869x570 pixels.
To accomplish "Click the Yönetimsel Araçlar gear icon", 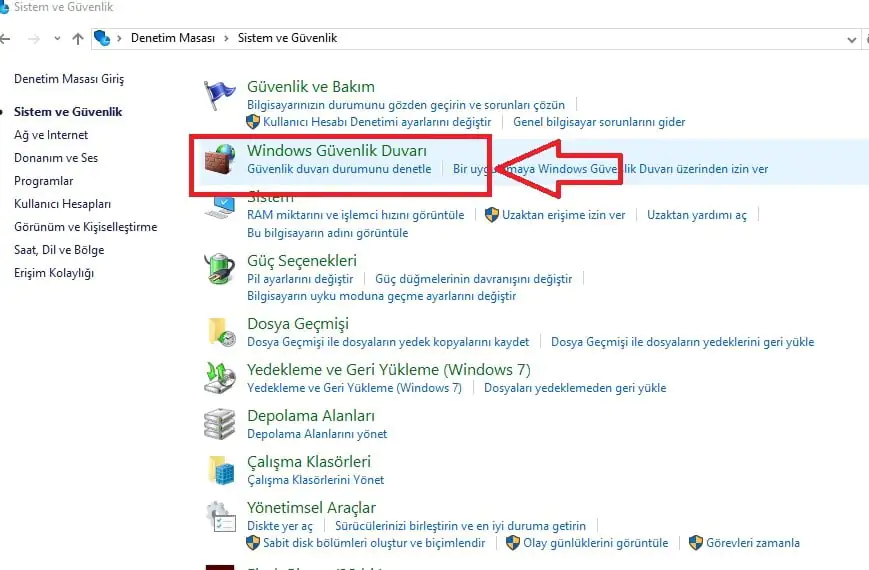I will (220, 516).
